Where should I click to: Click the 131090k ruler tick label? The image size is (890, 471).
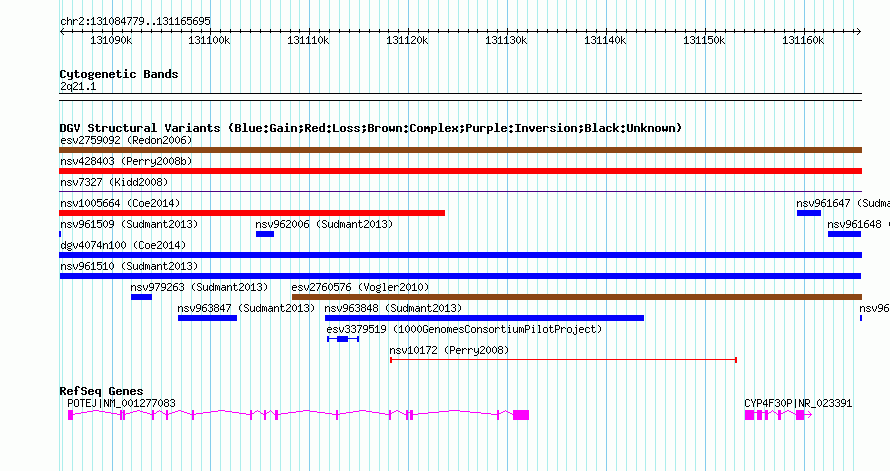[111, 40]
